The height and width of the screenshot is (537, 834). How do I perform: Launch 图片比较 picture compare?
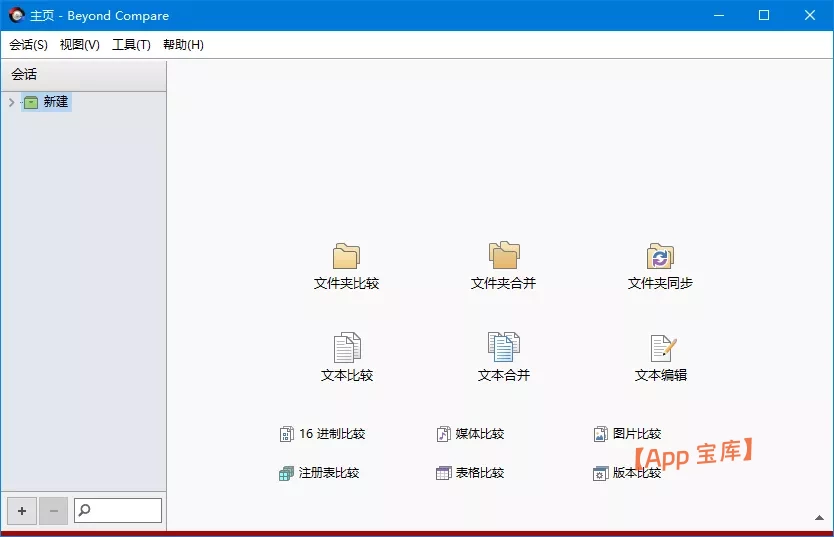[x=627, y=434]
